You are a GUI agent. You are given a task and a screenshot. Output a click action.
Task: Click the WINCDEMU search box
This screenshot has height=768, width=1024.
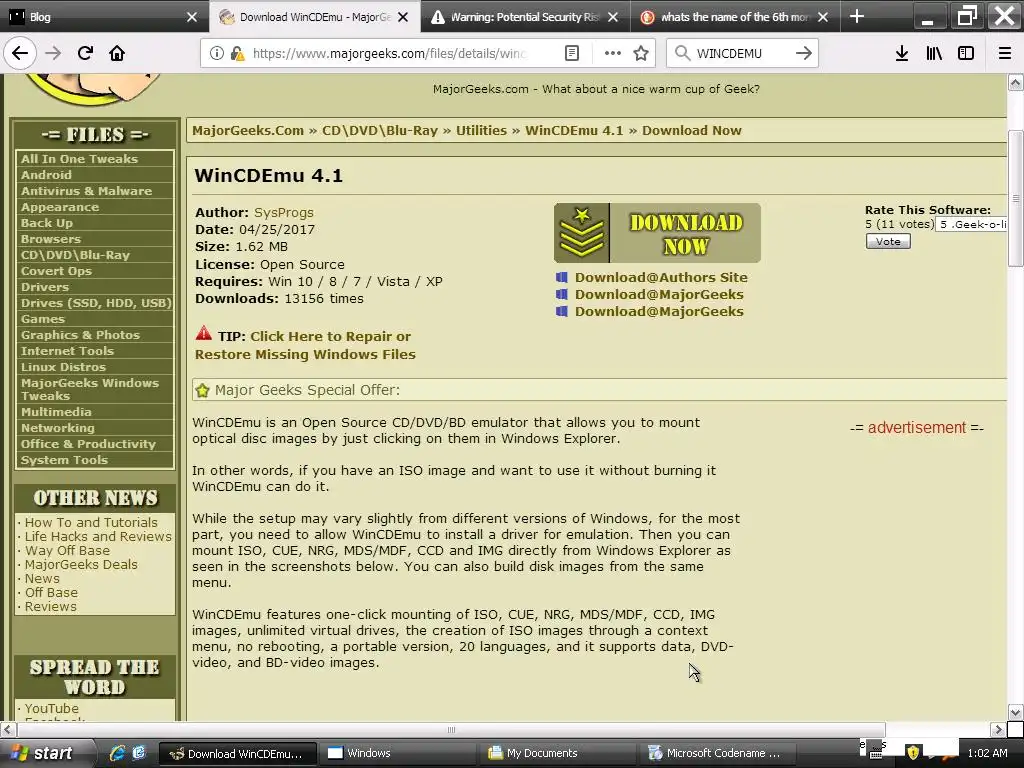point(741,53)
